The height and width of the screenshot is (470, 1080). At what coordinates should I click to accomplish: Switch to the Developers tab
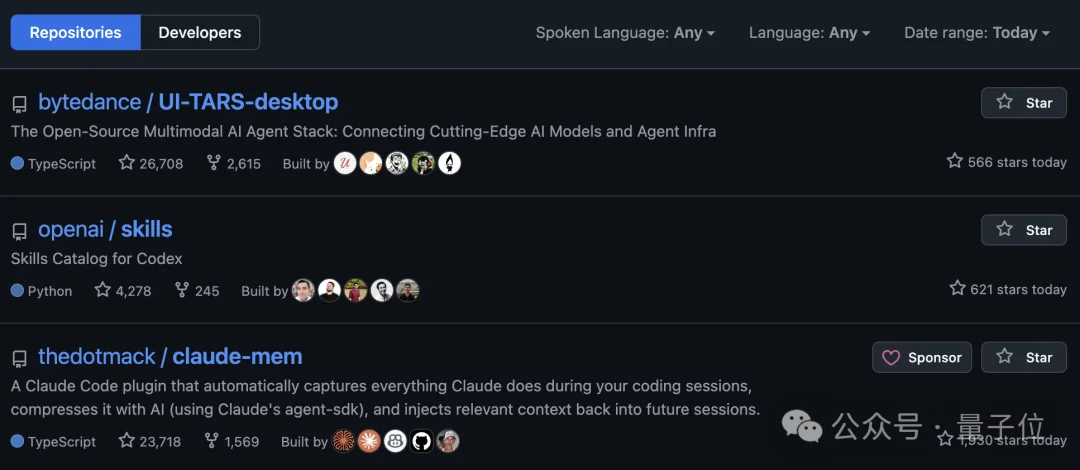(200, 33)
